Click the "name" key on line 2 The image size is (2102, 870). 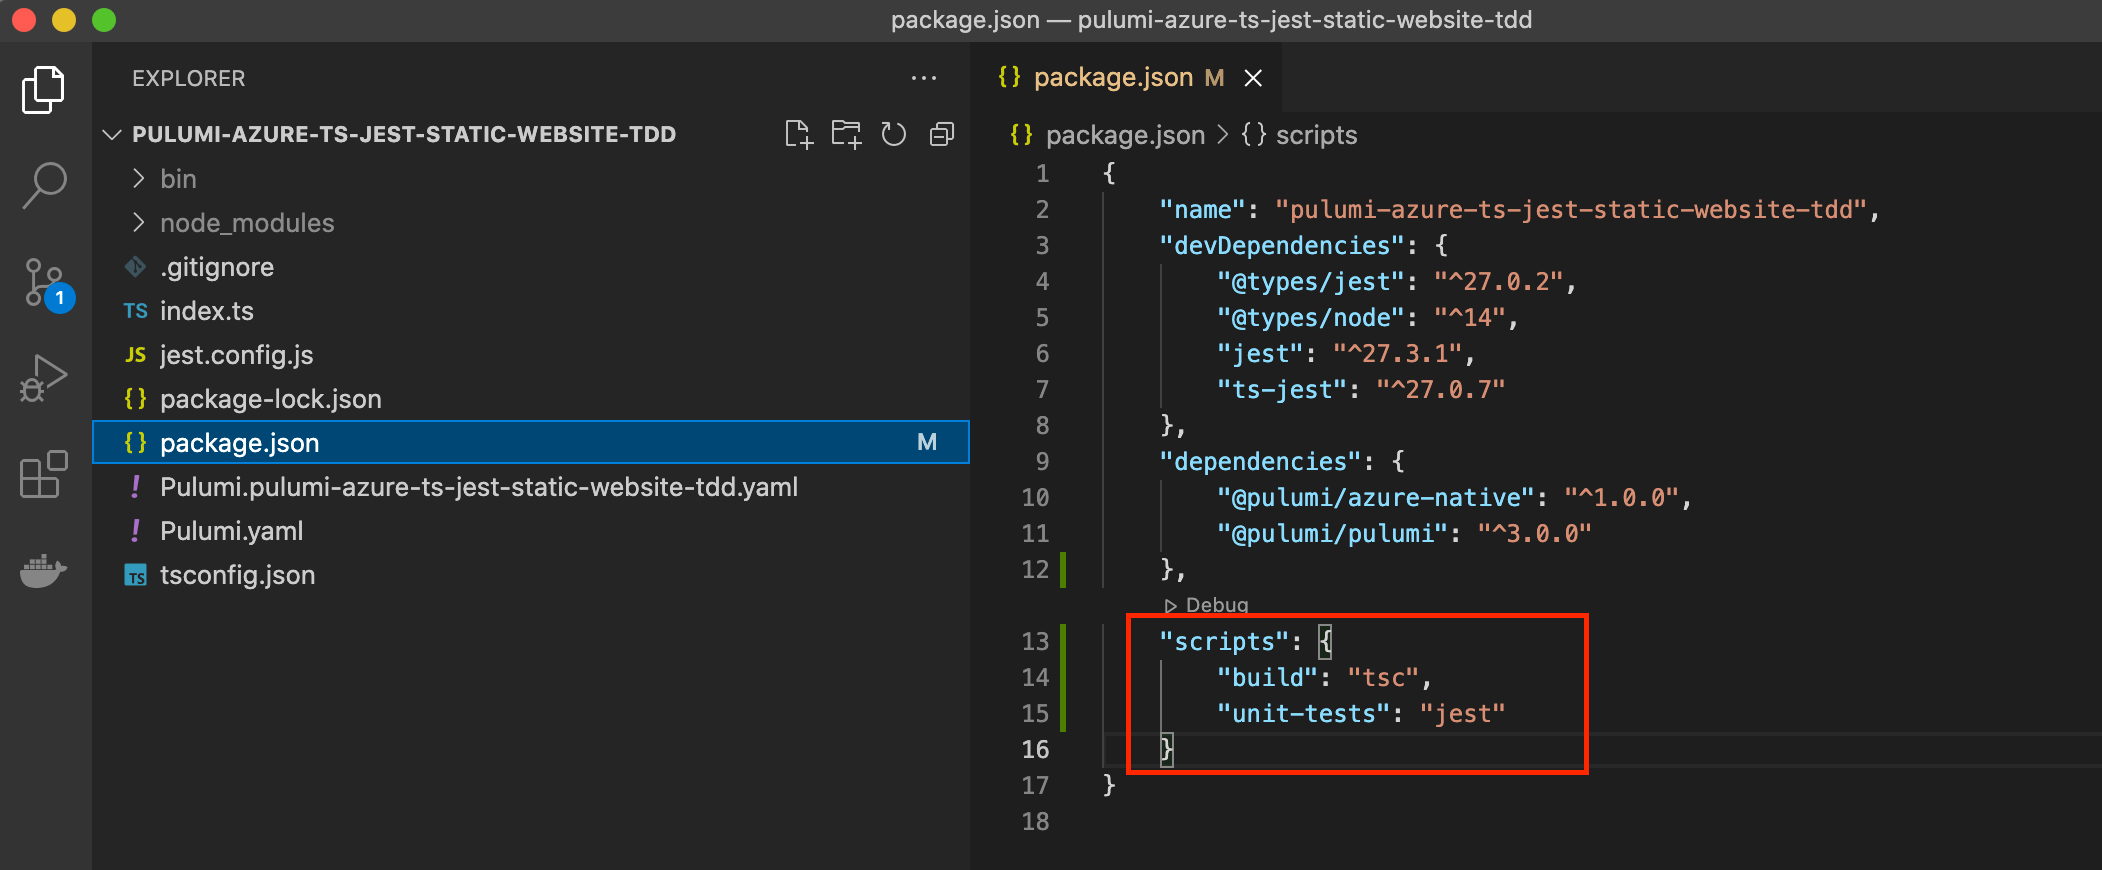pos(1203,210)
